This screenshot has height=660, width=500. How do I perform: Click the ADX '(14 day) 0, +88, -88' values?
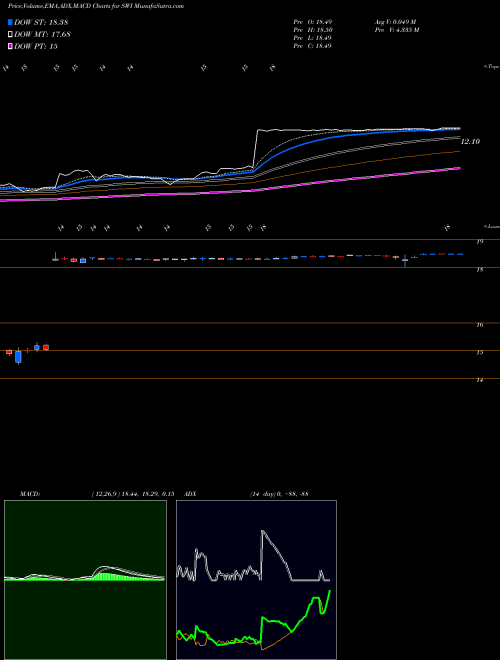pos(279,494)
